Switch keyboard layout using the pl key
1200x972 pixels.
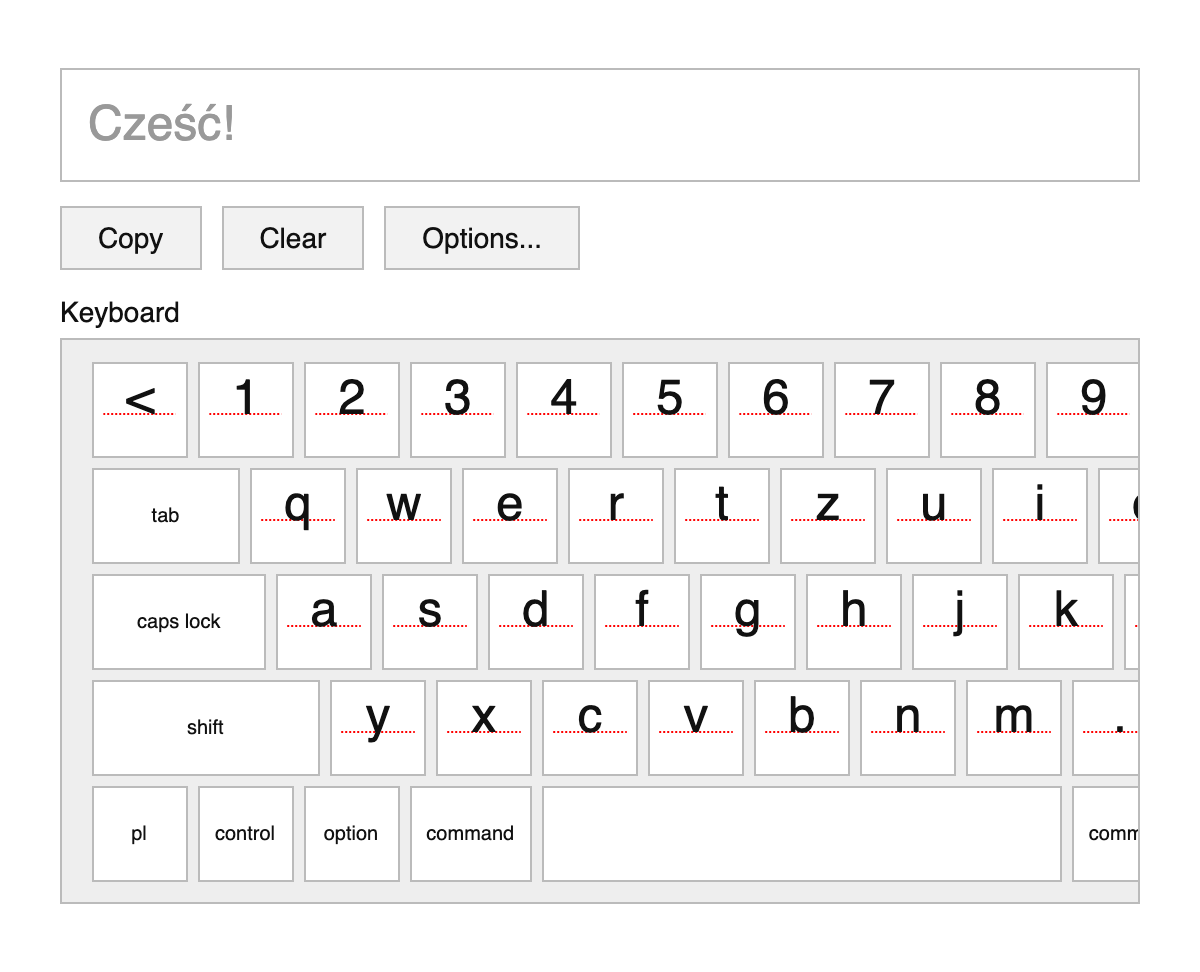pos(139,833)
